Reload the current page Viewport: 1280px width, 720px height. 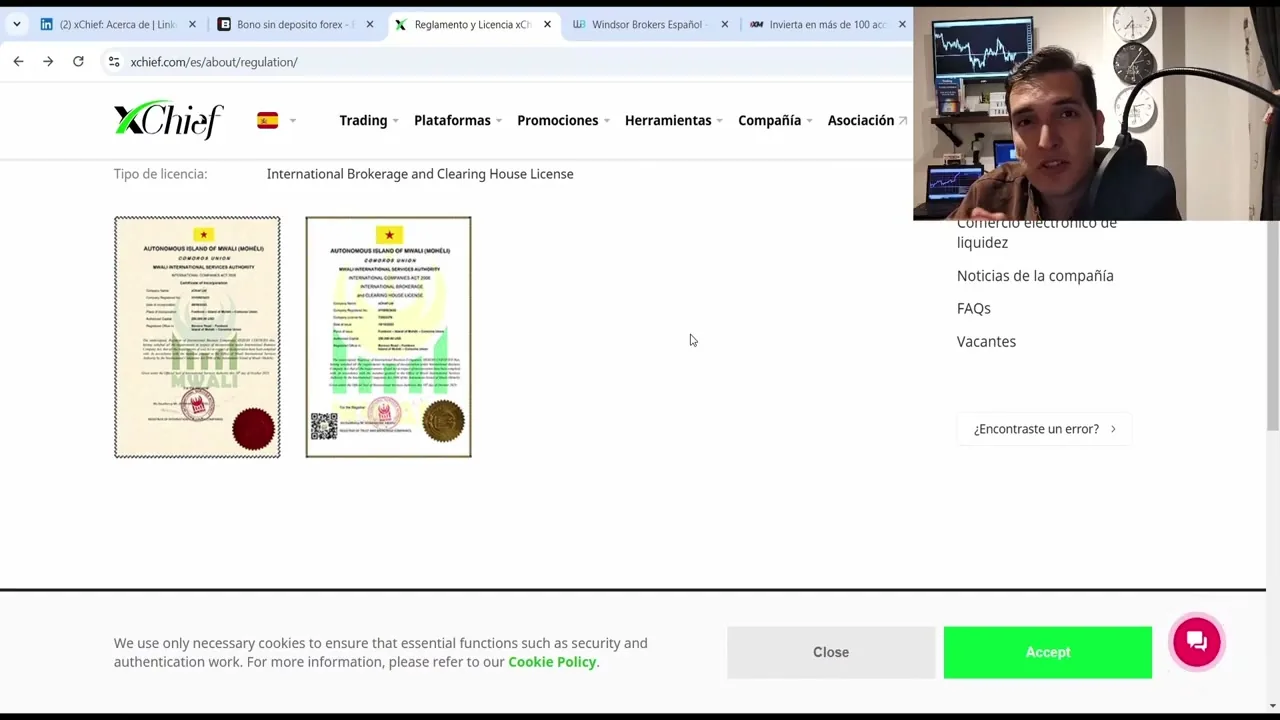coord(78,62)
